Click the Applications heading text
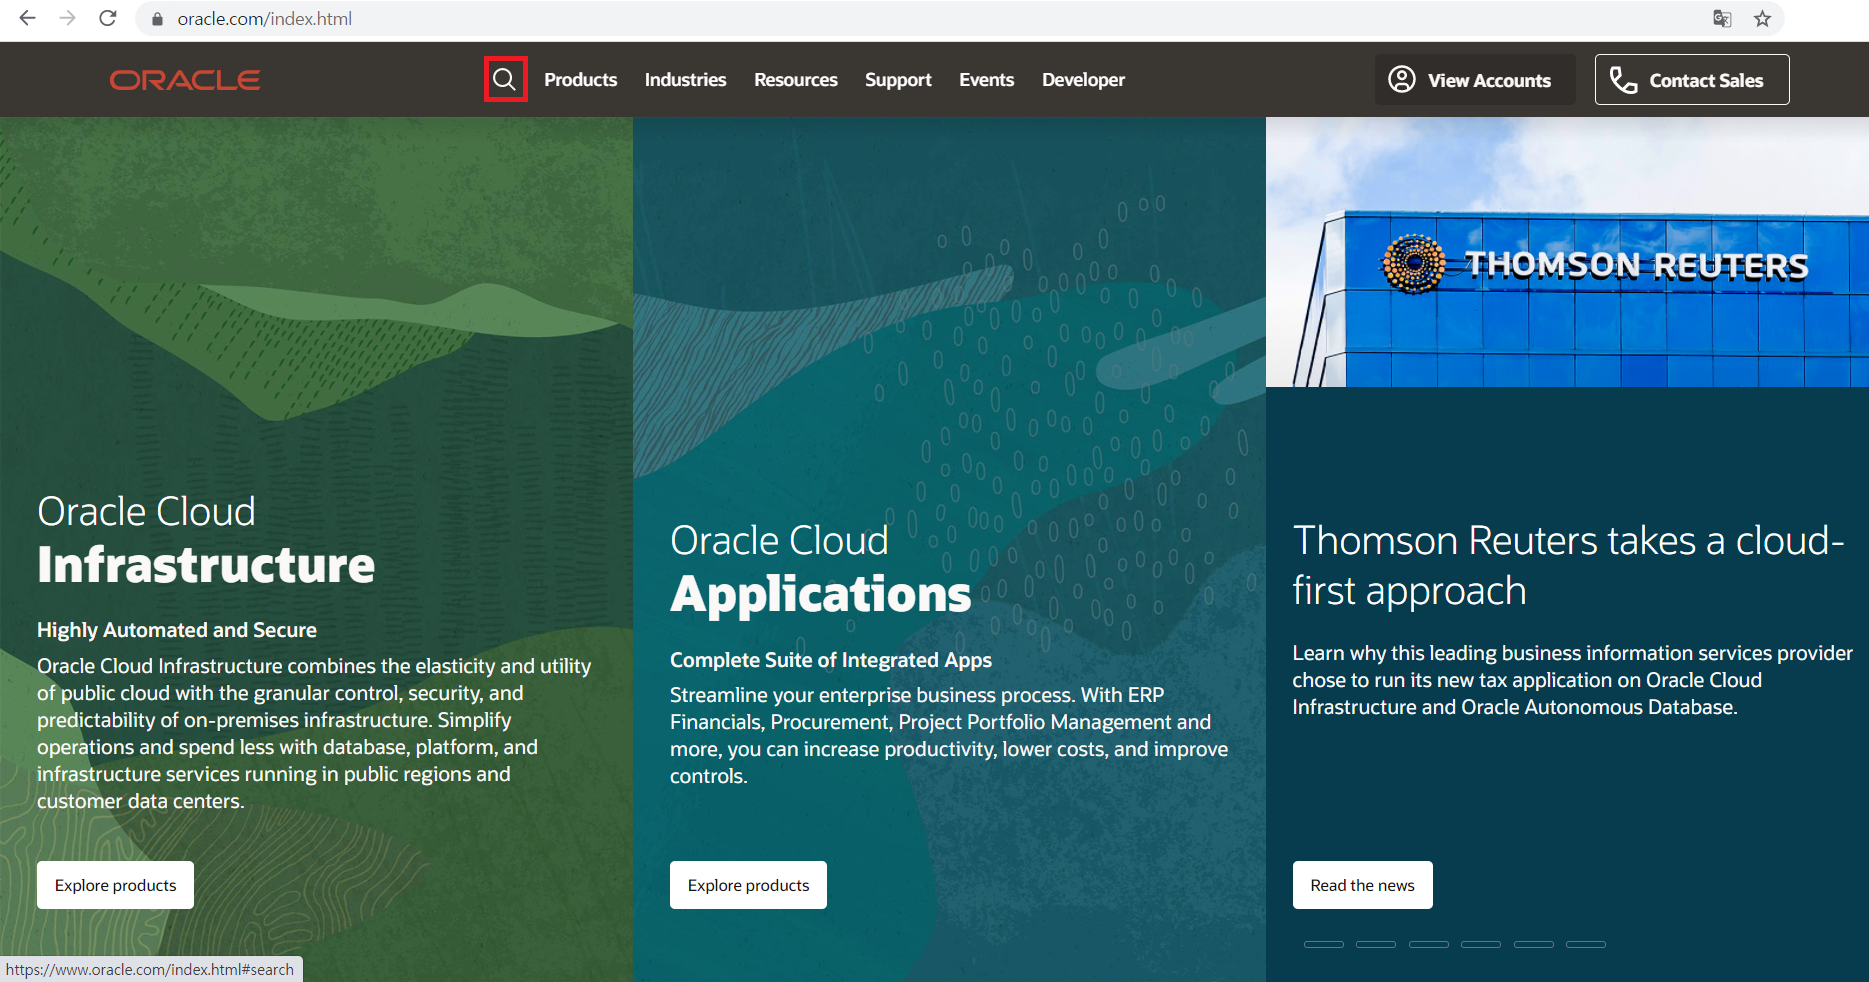Screen dimensions: 1869x982 point(821,595)
